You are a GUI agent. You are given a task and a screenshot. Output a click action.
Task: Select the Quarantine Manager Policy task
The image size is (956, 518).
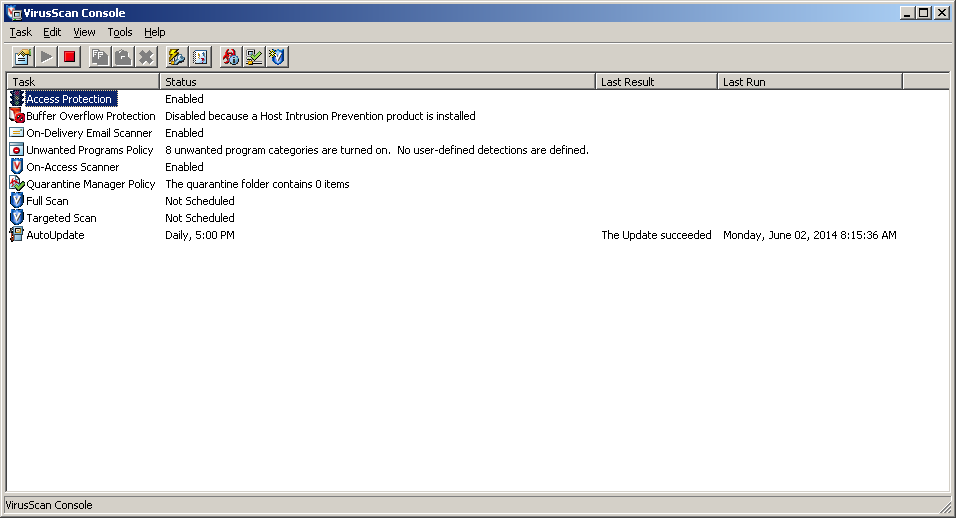(x=90, y=184)
